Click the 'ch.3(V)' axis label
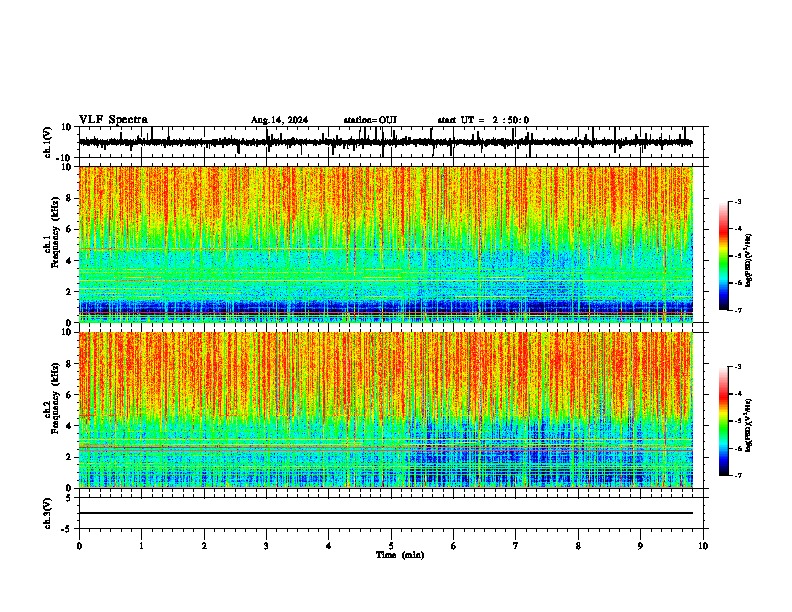 (x=48, y=513)
